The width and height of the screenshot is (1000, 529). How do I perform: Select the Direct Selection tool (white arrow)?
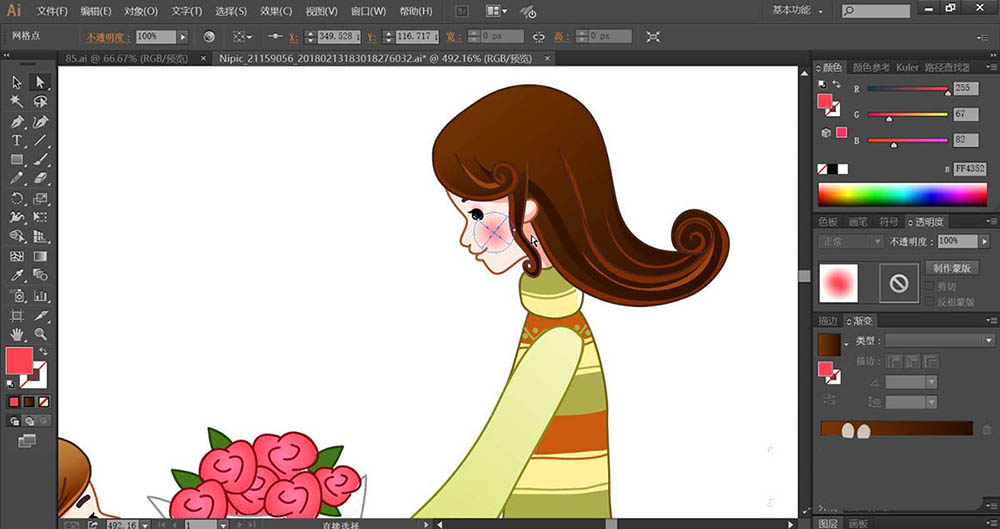point(41,82)
